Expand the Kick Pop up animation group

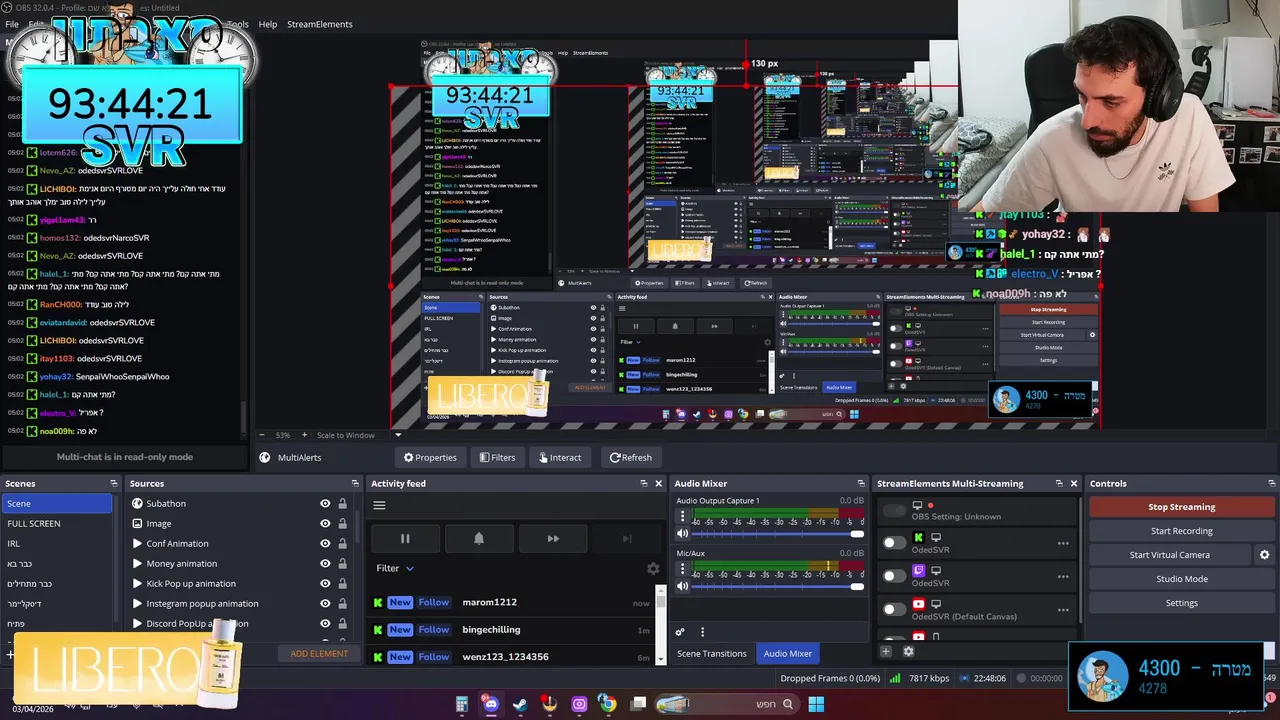[x=137, y=584]
